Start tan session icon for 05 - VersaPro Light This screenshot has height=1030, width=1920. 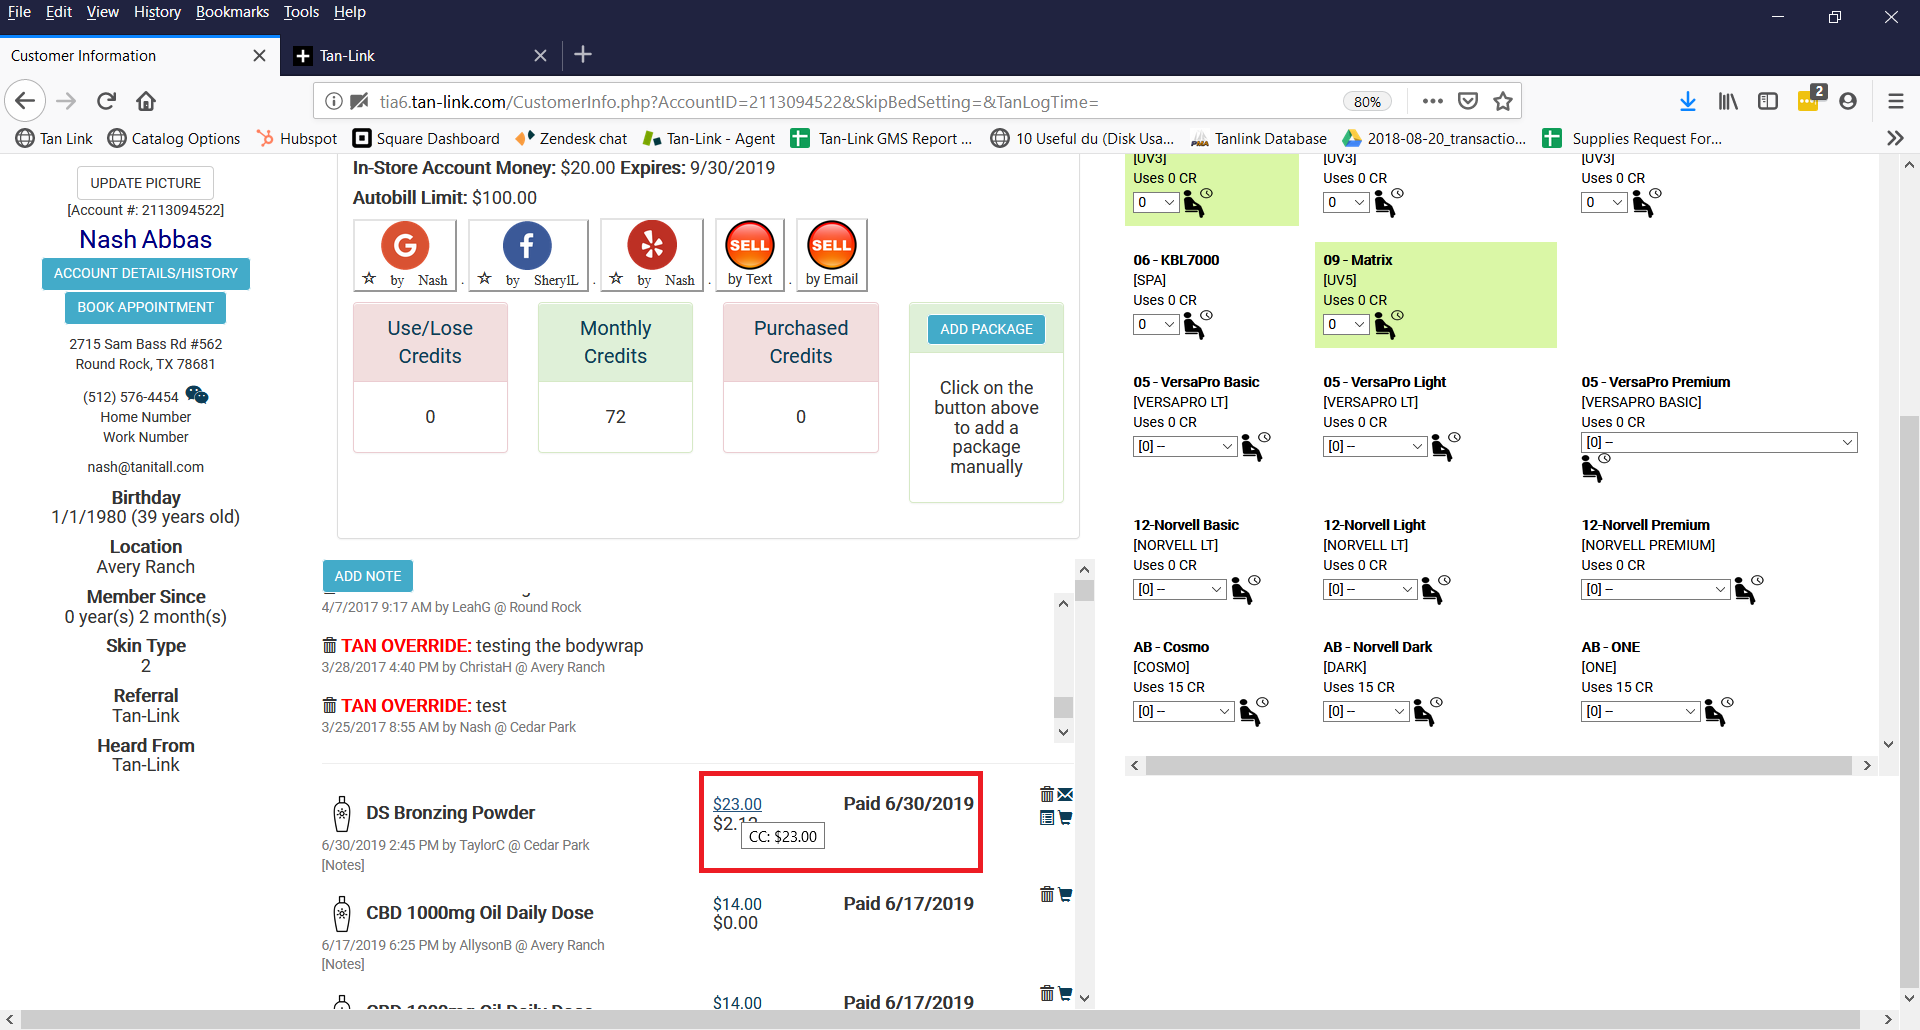pos(1445,446)
